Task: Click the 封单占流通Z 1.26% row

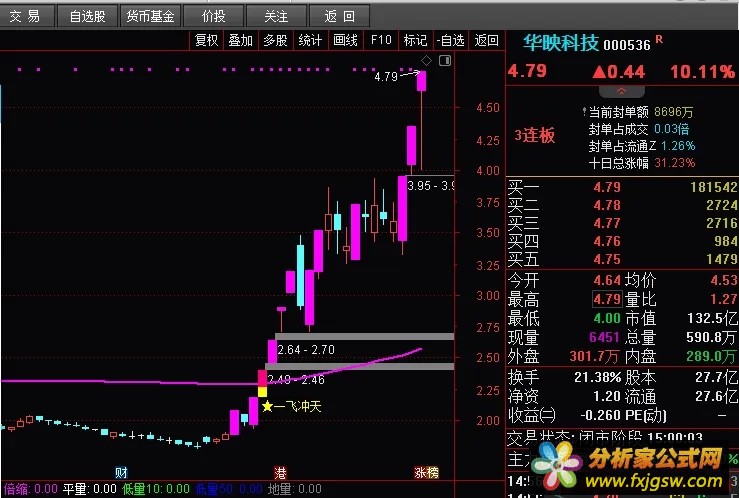Action: pyautogui.click(x=642, y=146)
